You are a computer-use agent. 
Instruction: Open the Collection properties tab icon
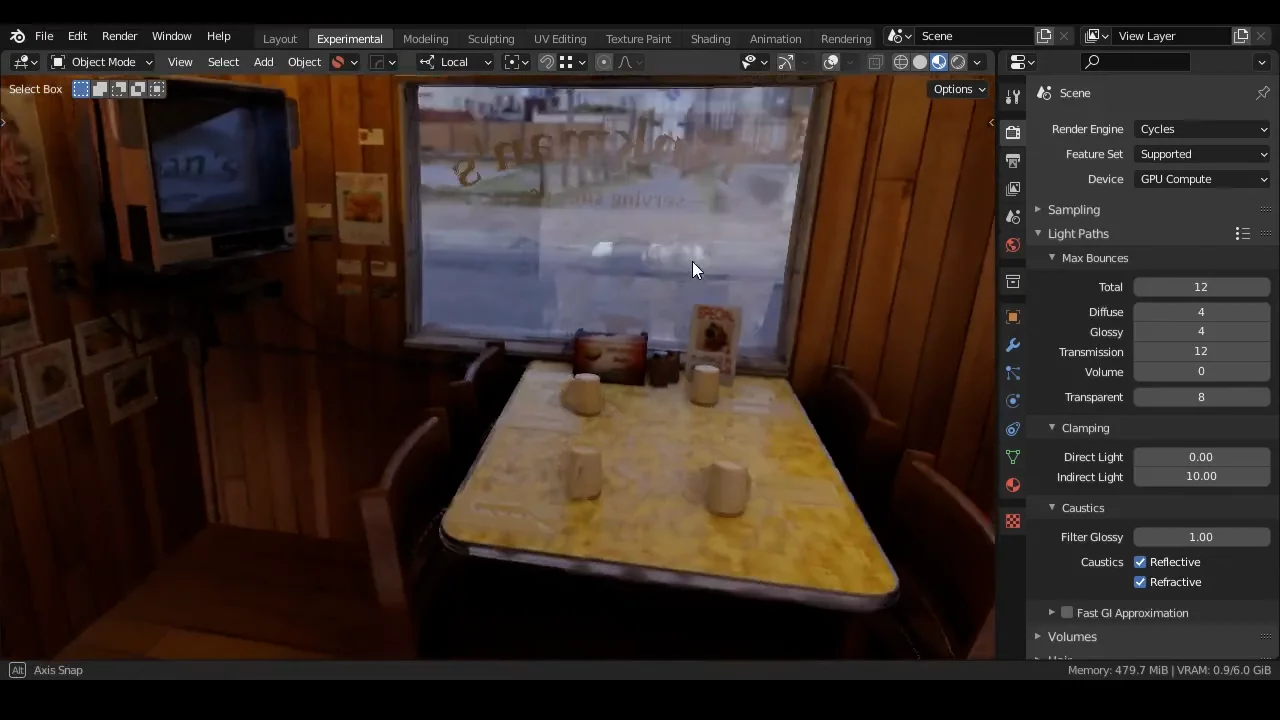(1013, 282)
